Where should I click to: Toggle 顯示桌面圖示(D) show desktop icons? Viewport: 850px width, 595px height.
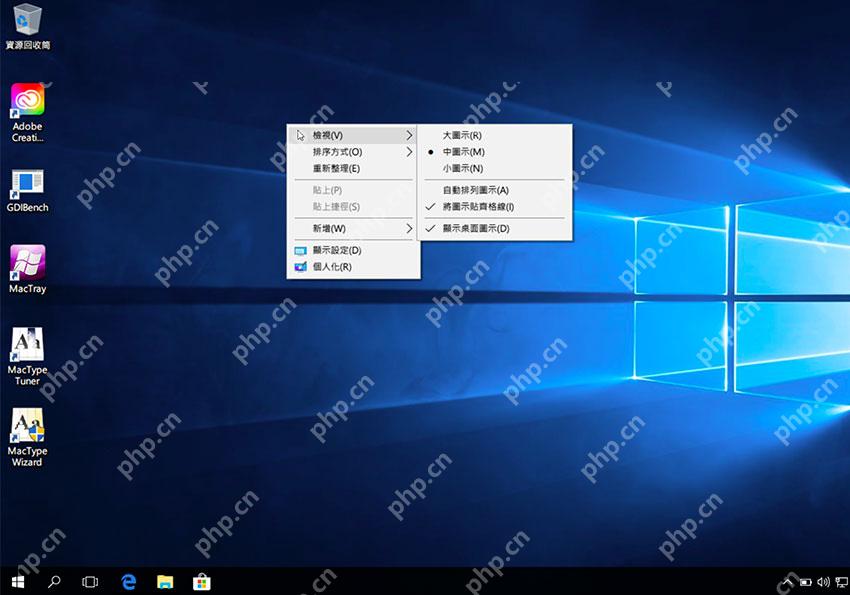[494, 229]
